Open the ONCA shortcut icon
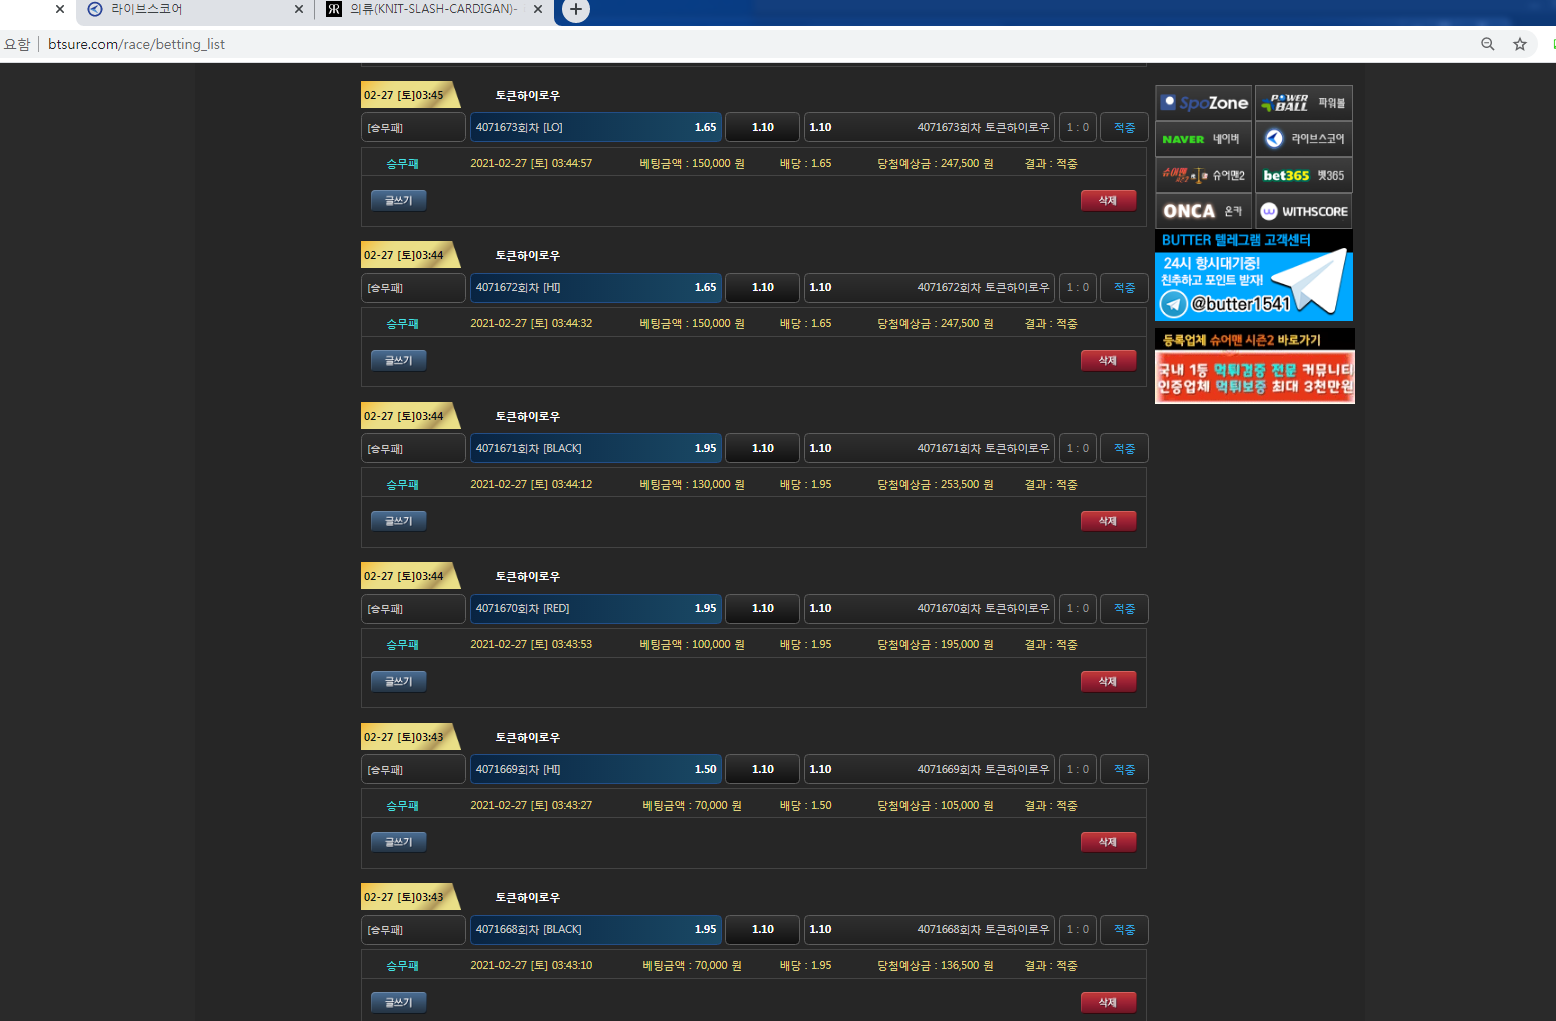 [x=1203, y=211]
